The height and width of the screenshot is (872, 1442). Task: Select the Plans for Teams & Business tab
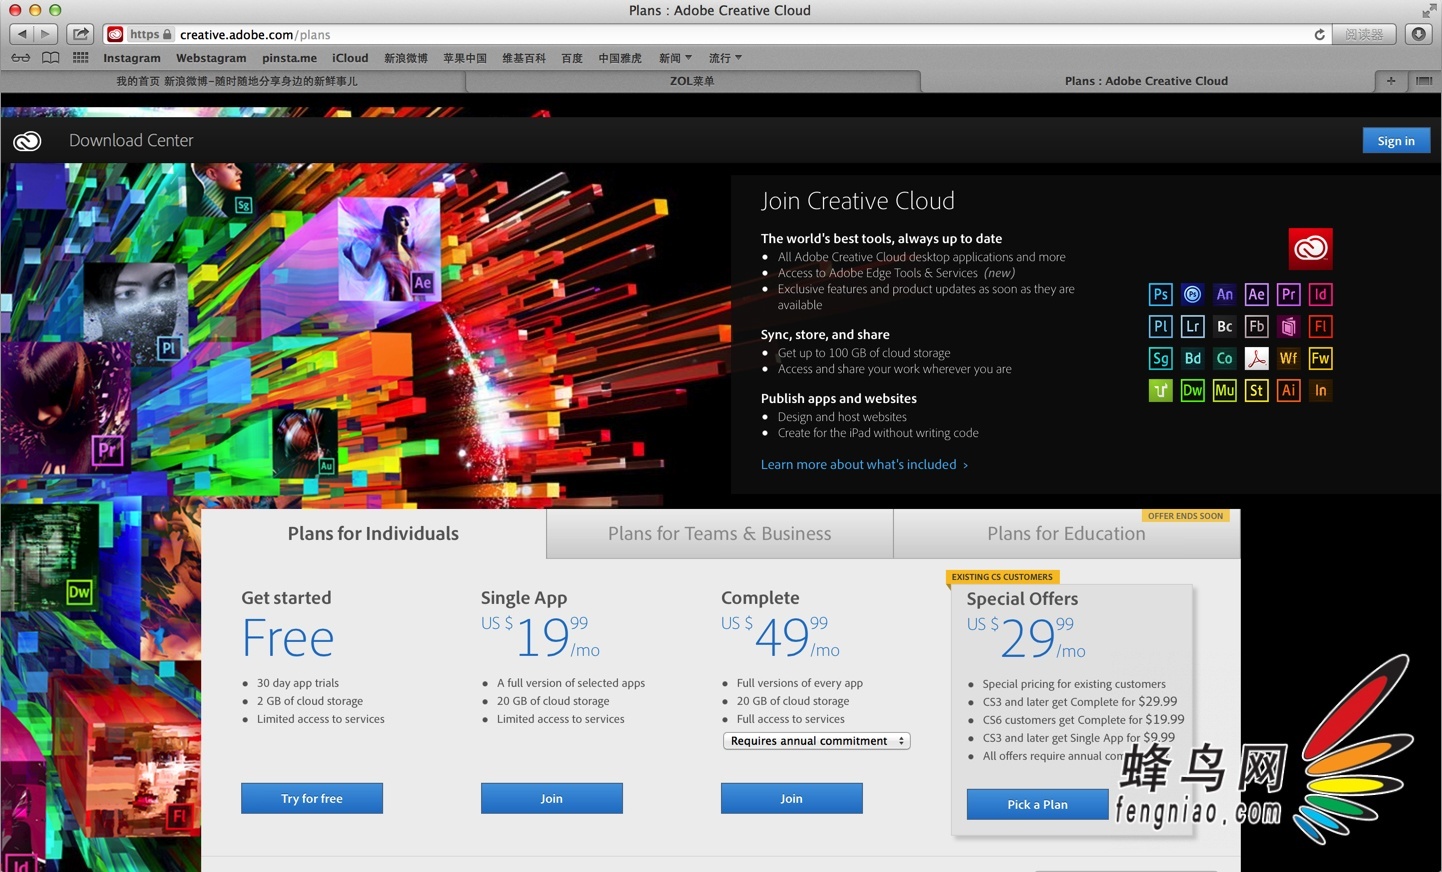tap(719, 534)
